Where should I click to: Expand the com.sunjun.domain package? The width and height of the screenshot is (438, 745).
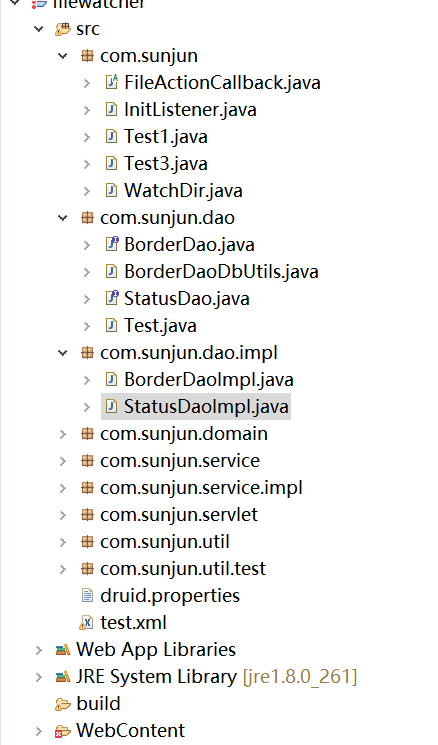(63, 434)
